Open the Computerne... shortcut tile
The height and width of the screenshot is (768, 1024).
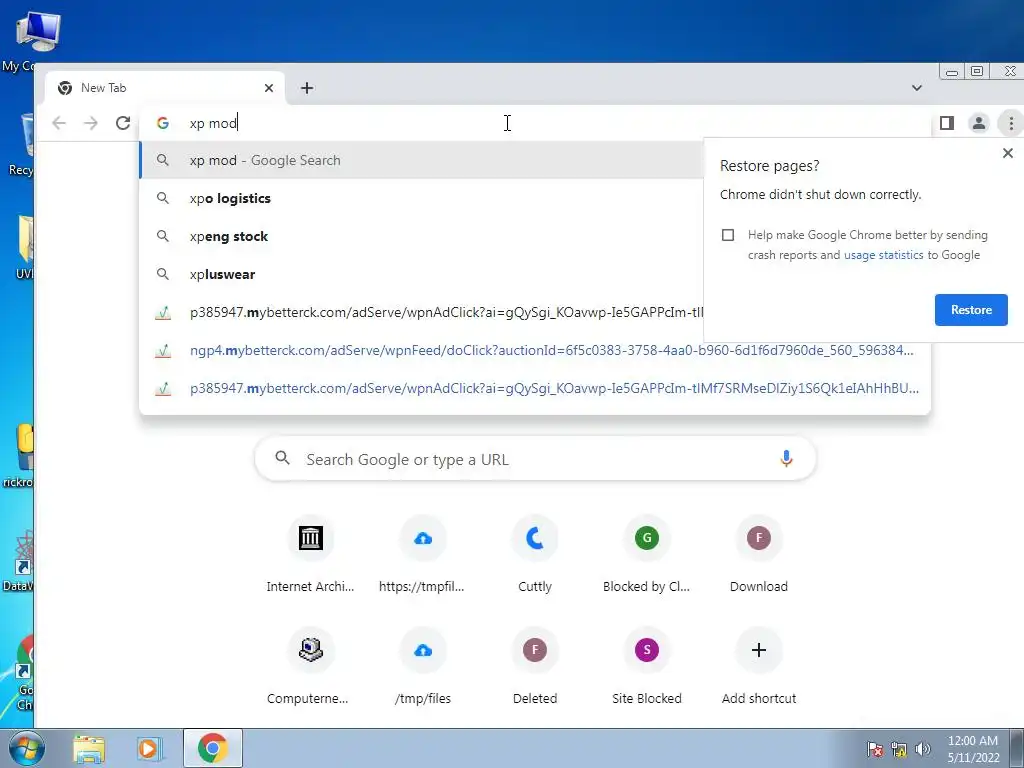click(x=310, y=666)
